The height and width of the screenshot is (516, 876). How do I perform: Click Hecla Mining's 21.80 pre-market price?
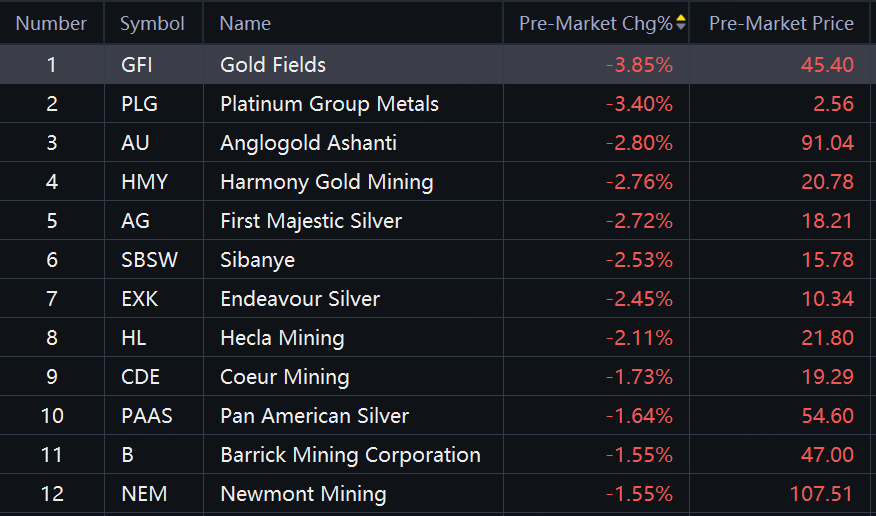(x=828, y=338)
